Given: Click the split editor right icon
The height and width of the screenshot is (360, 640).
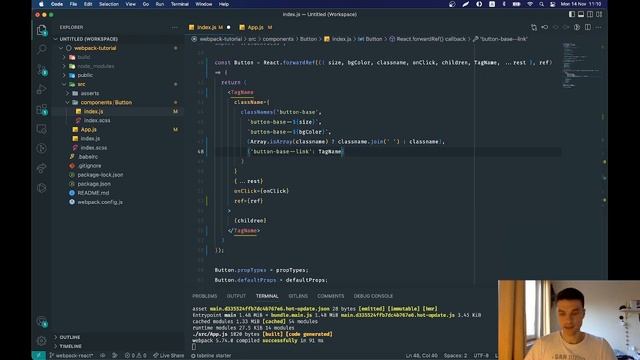Looking at the screenshot, I should point(588,27).
